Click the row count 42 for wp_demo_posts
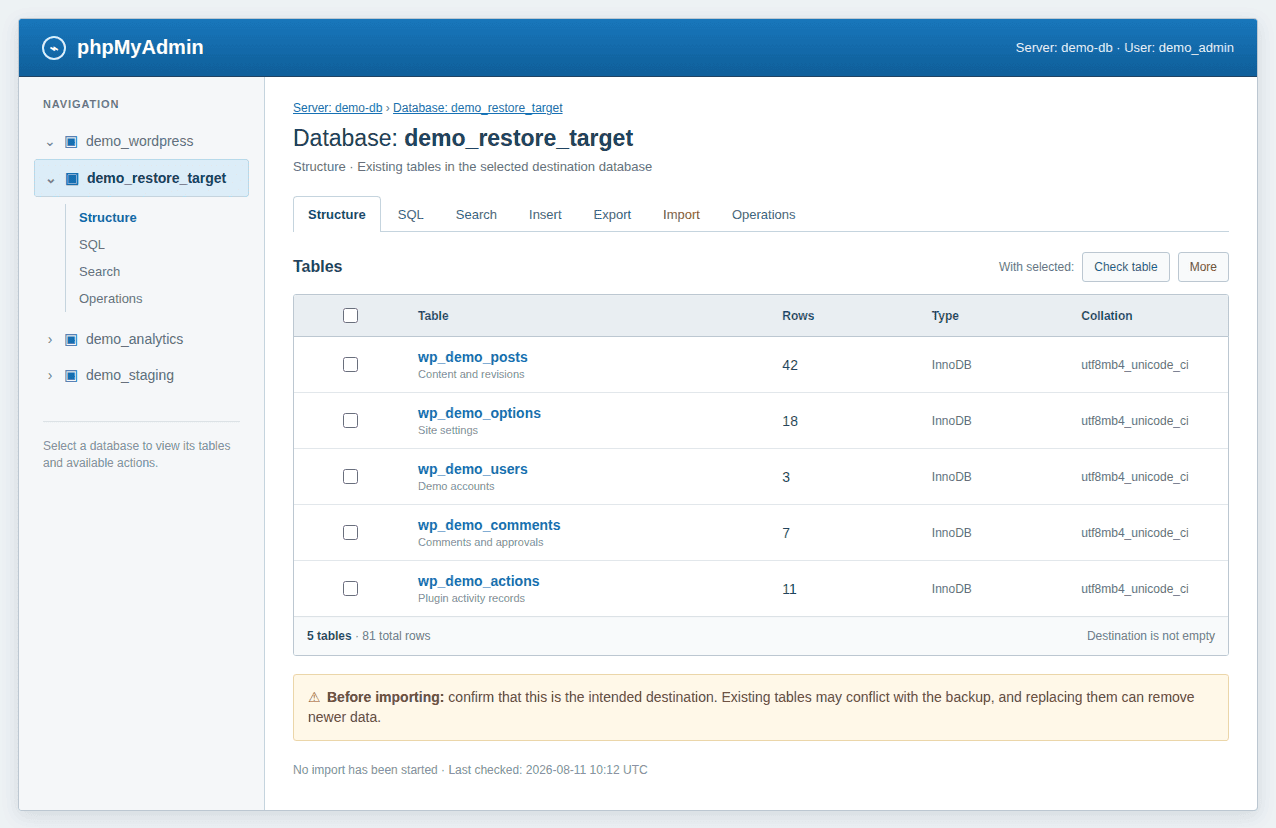 coord(790,365)
